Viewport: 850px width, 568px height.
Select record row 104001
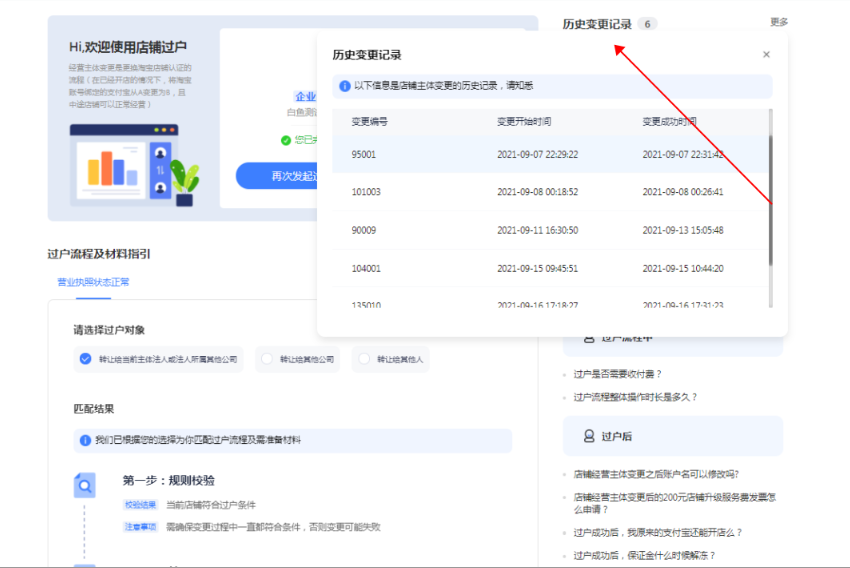pos(551,268)
